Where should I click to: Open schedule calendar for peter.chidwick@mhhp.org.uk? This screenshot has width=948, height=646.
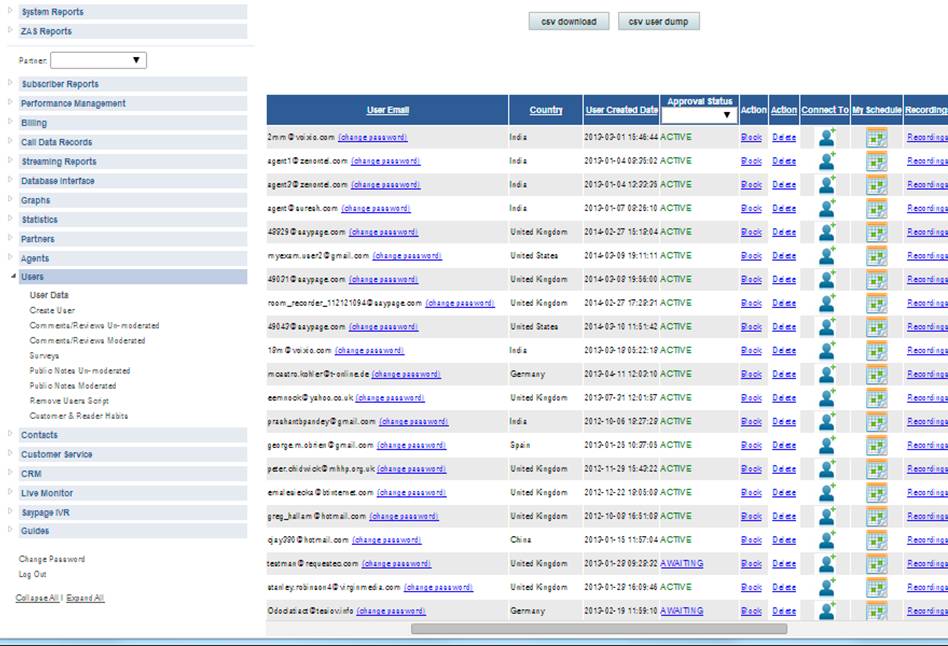(876, 469)
